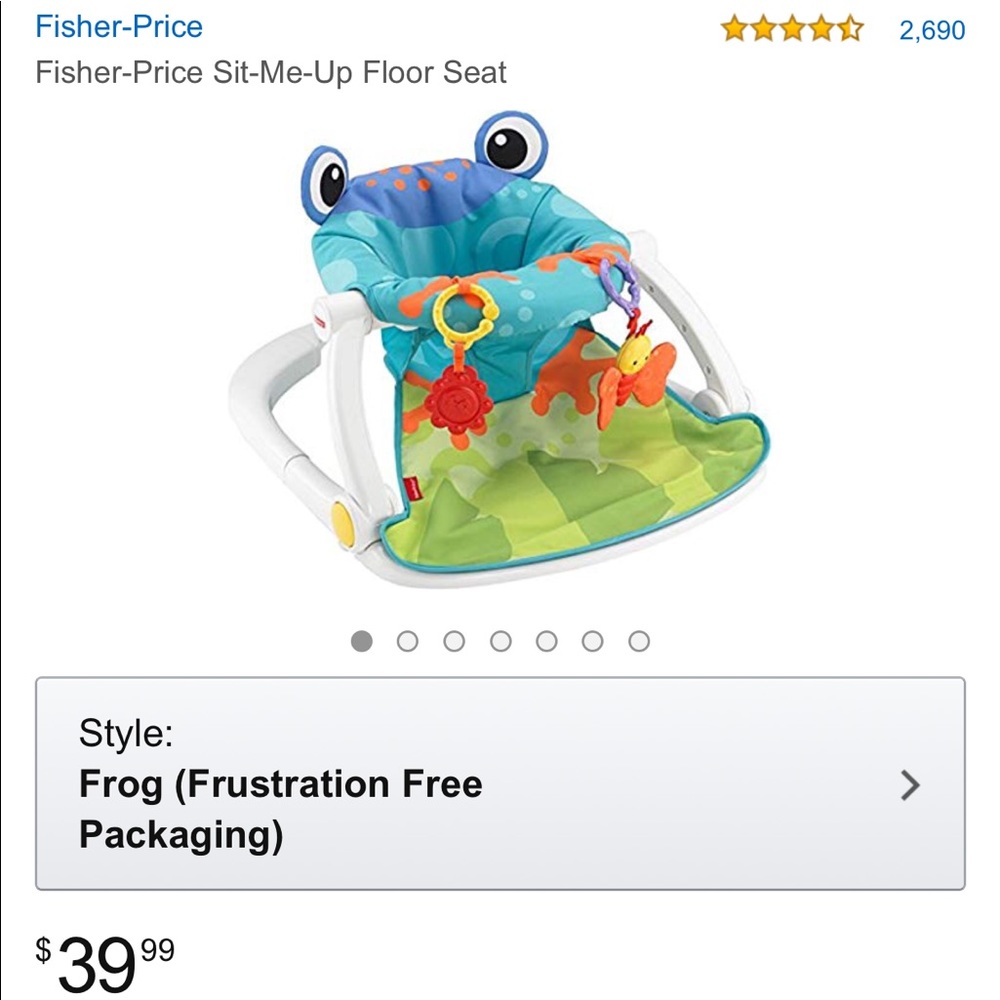Image resolution: width=1000 pixels, height=1000 pixels.
Task: Click the right-pointing chevron on Style selector
Action: click(x=912, y=787)
